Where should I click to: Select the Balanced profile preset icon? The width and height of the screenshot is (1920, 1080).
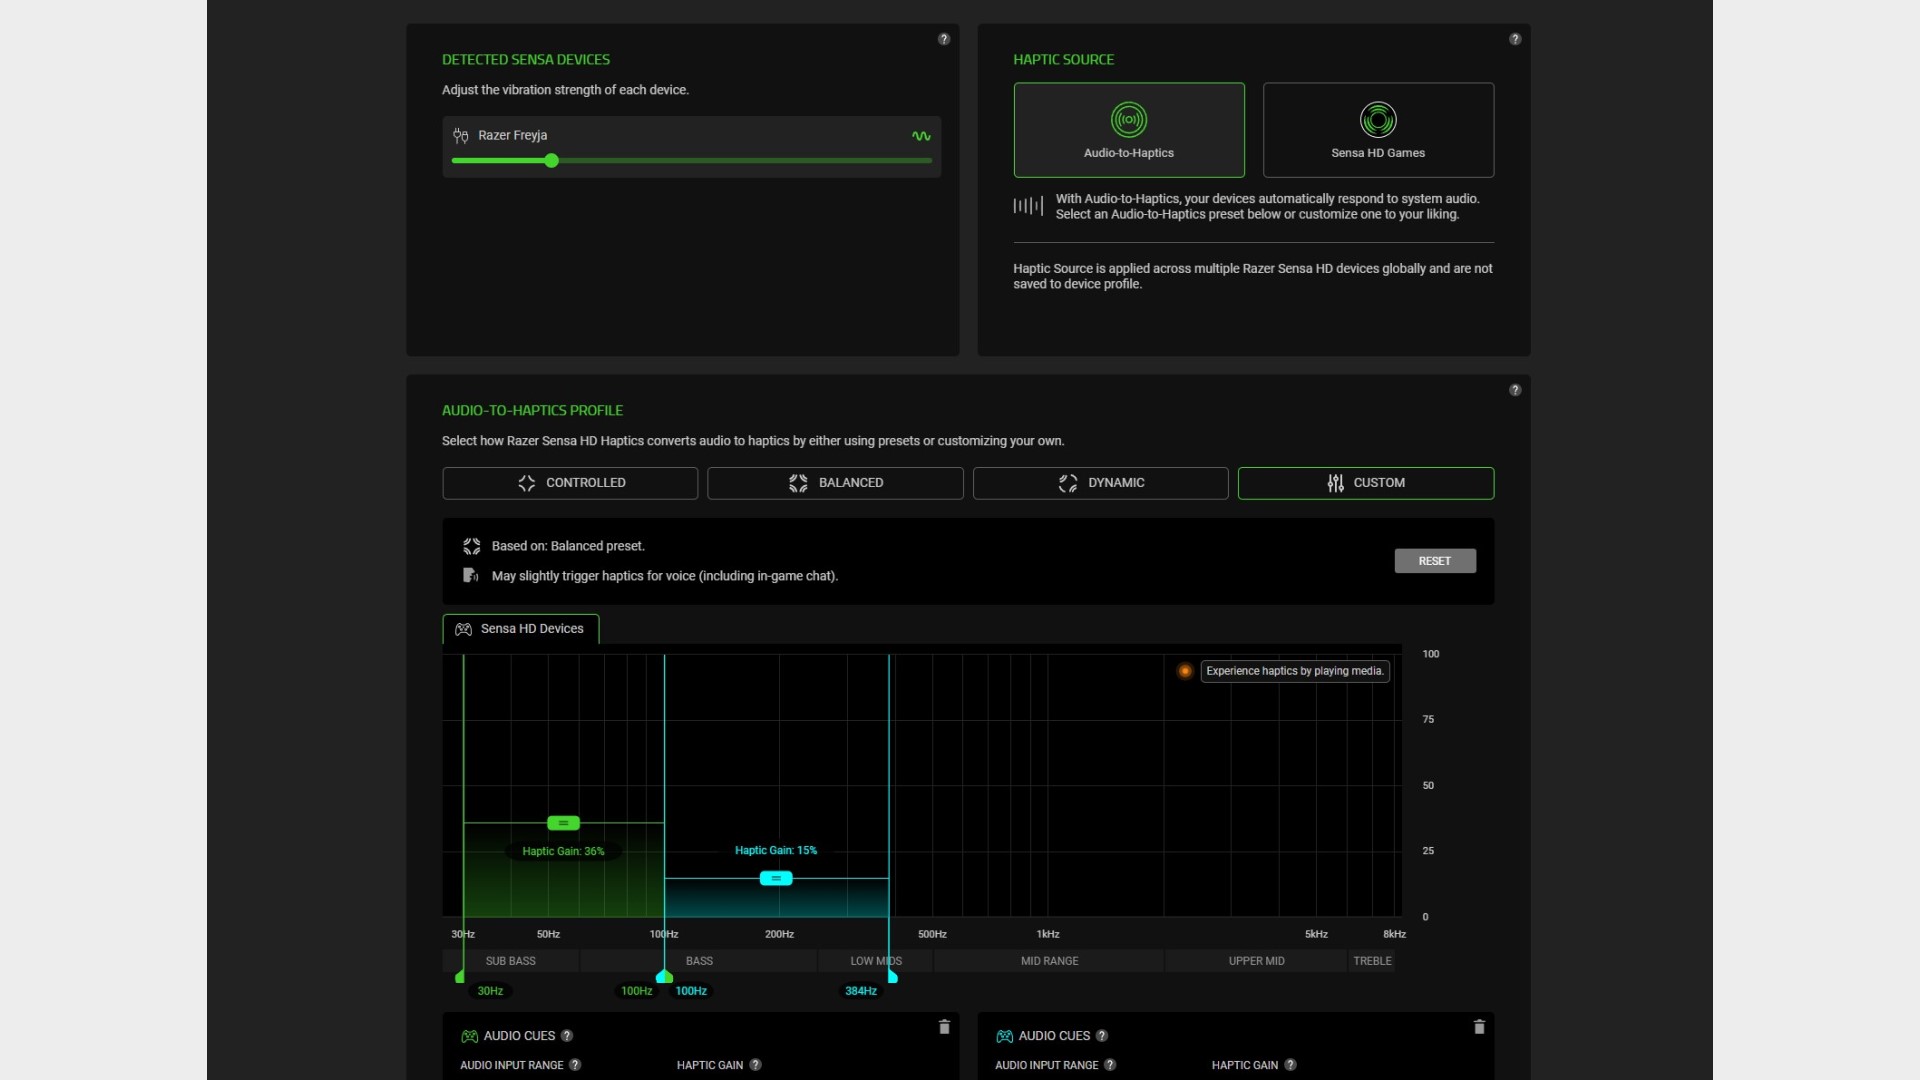[x=796, y=483]
